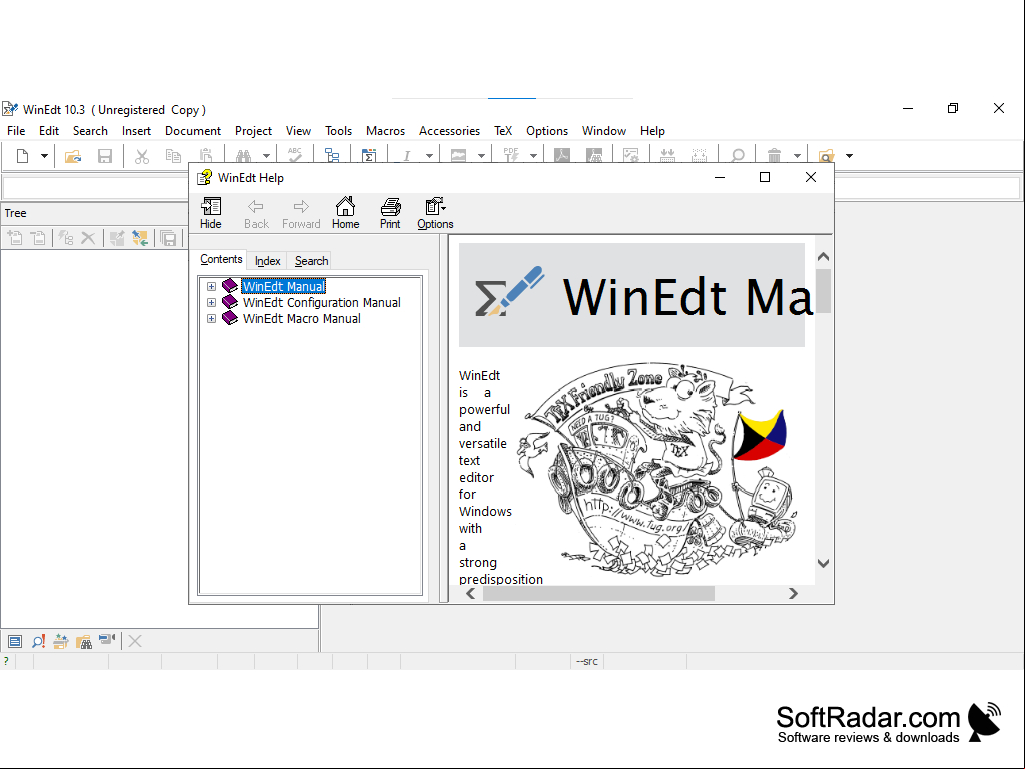The height and width of the screenshot is (769, 1025).
Task: Click the Open file folder icon
Action: pos(73,156)
